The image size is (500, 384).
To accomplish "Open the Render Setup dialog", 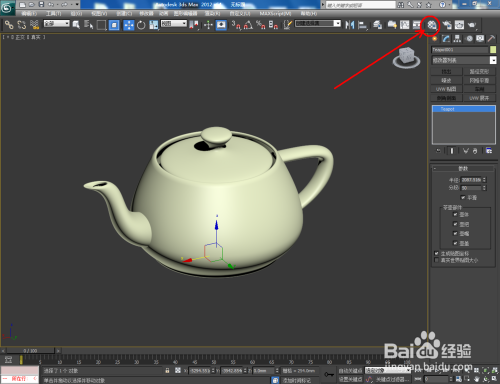I will 447,25.
